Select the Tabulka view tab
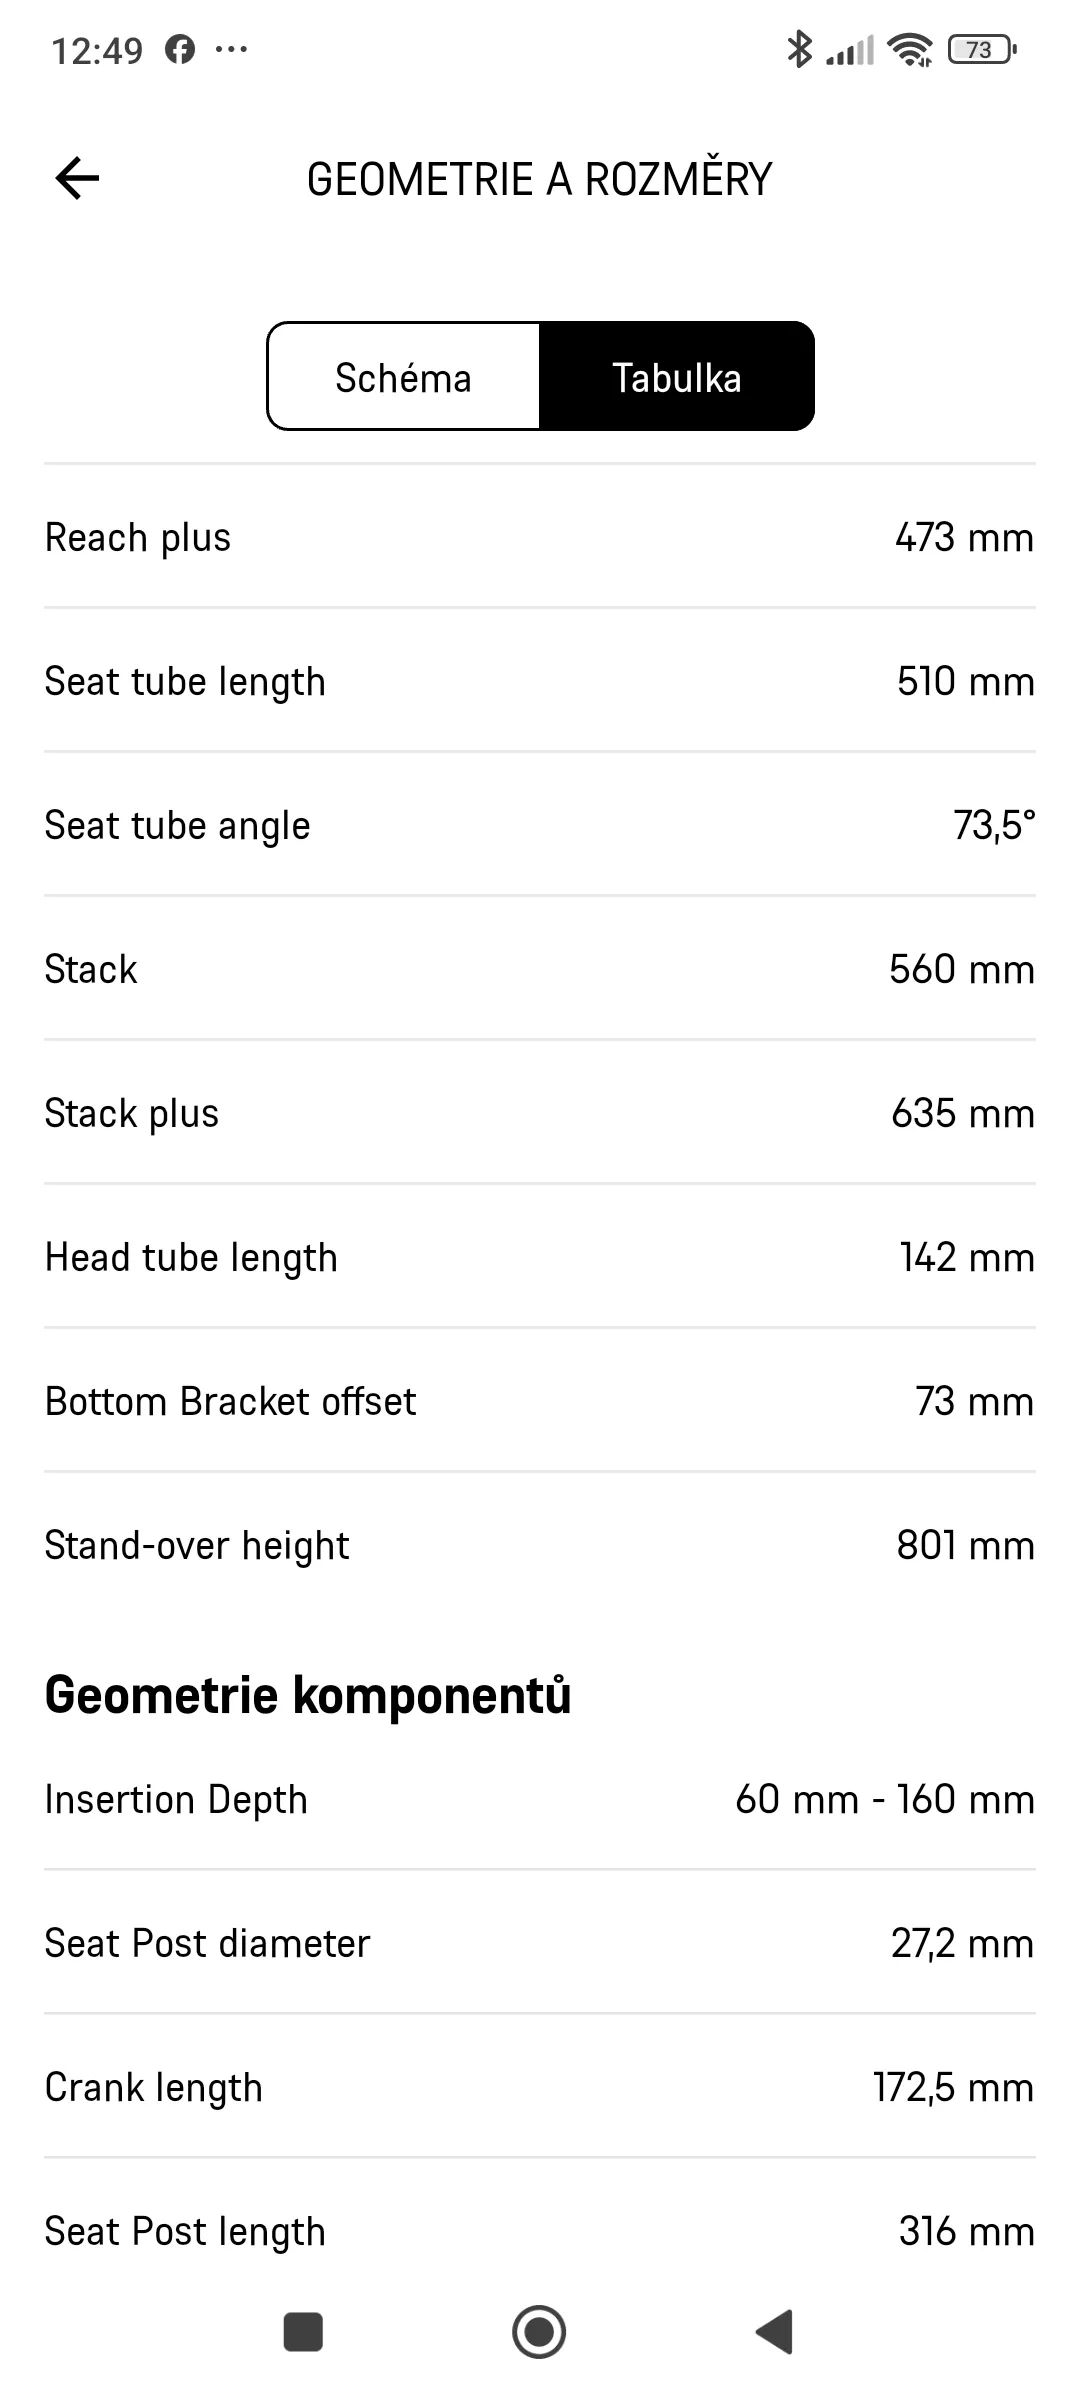The height and width of the screenshot is (2400, 1080). pos(677,377)
